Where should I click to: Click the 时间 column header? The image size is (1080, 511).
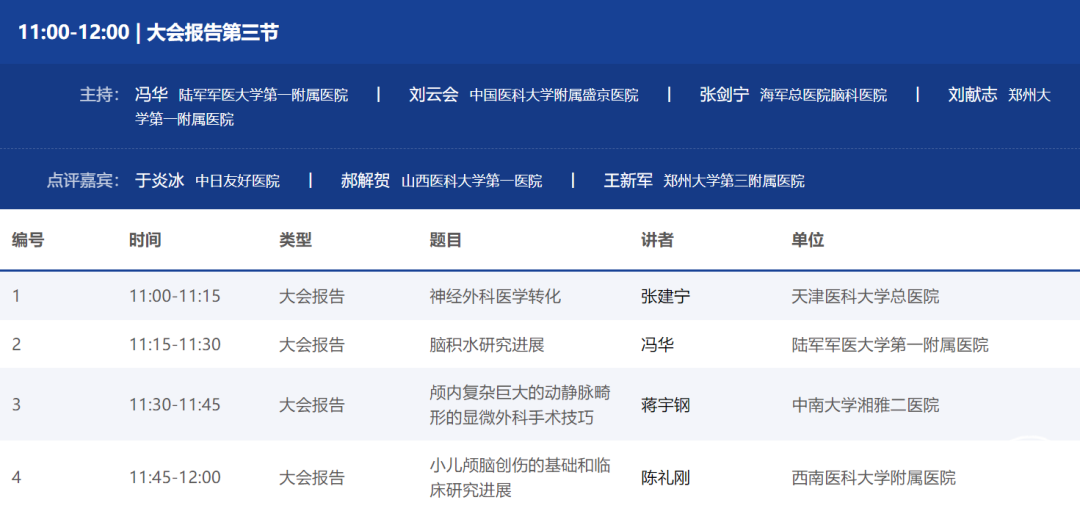(145, 240)
